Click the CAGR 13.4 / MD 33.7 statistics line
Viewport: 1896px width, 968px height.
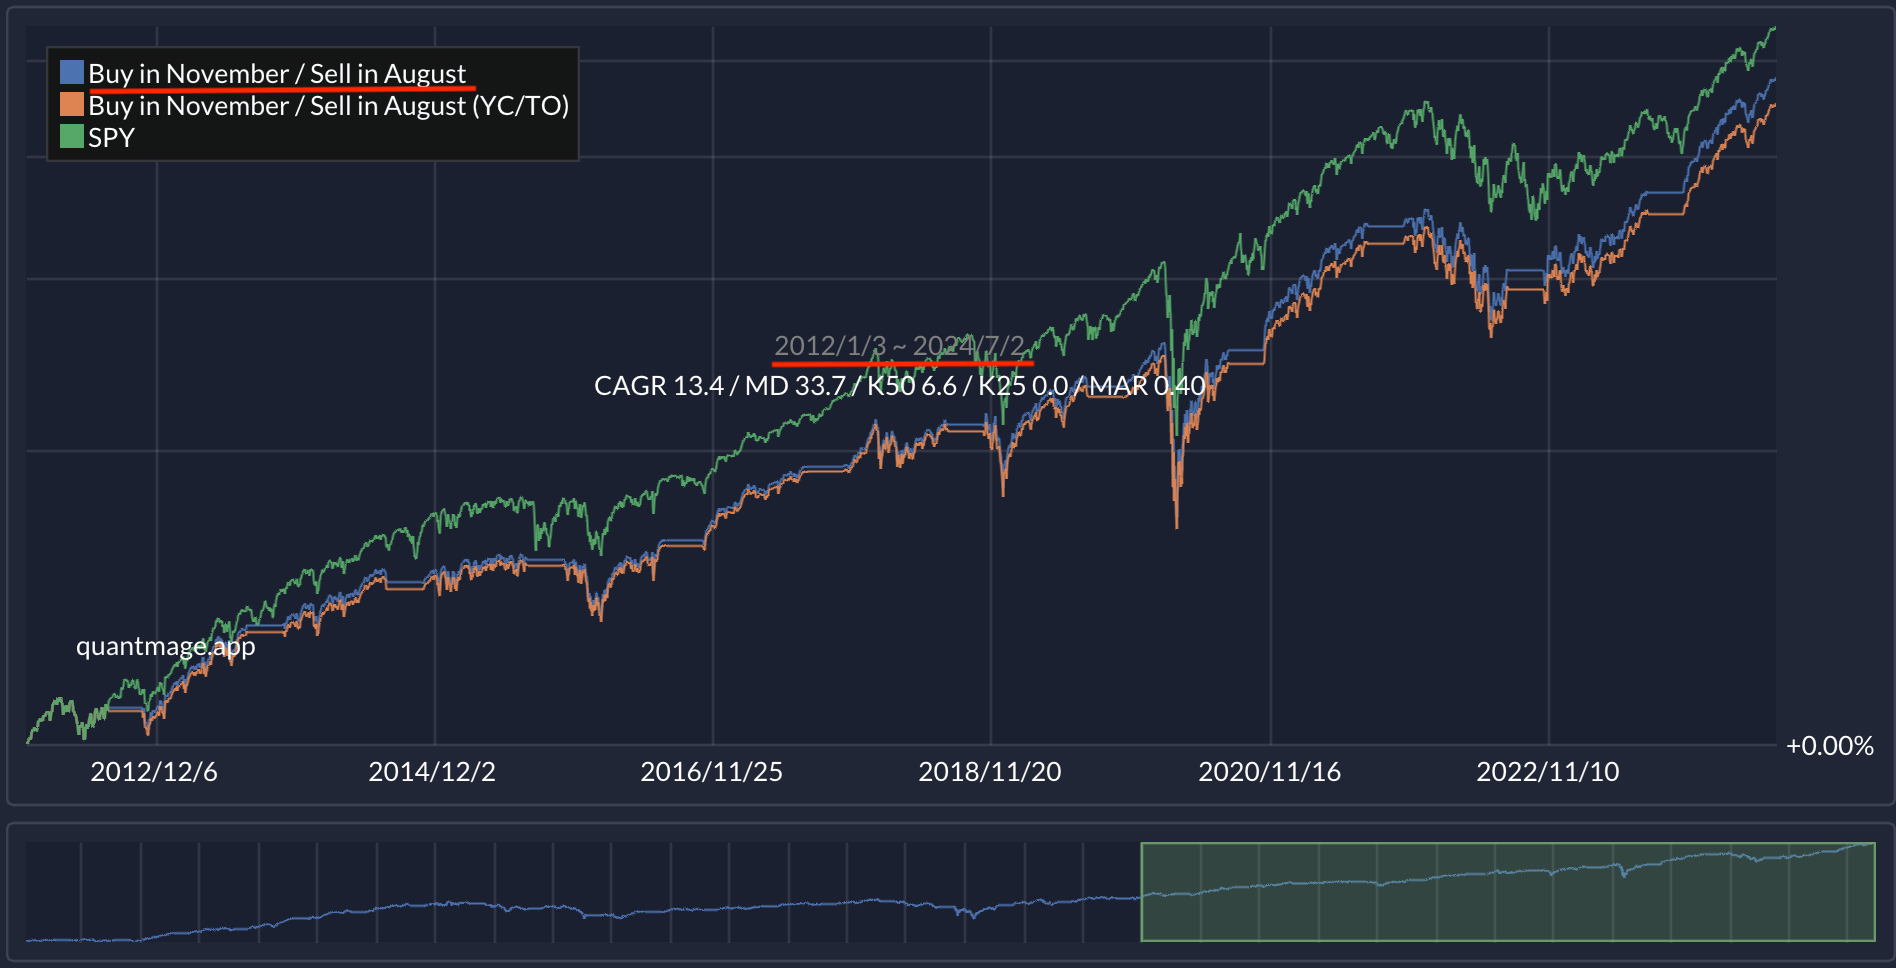[x=900, y=385]
